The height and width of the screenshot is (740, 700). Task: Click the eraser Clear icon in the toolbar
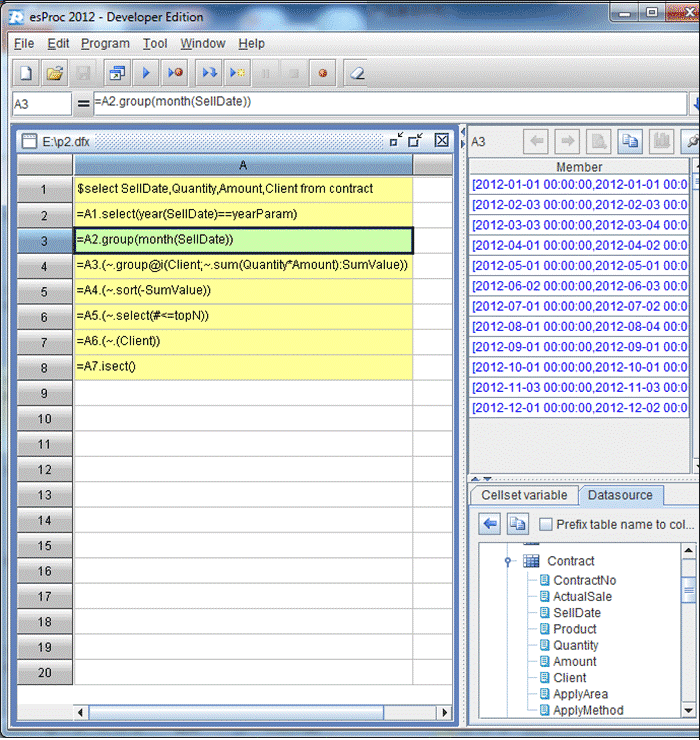pyautogui.click(x=357, y=73)
